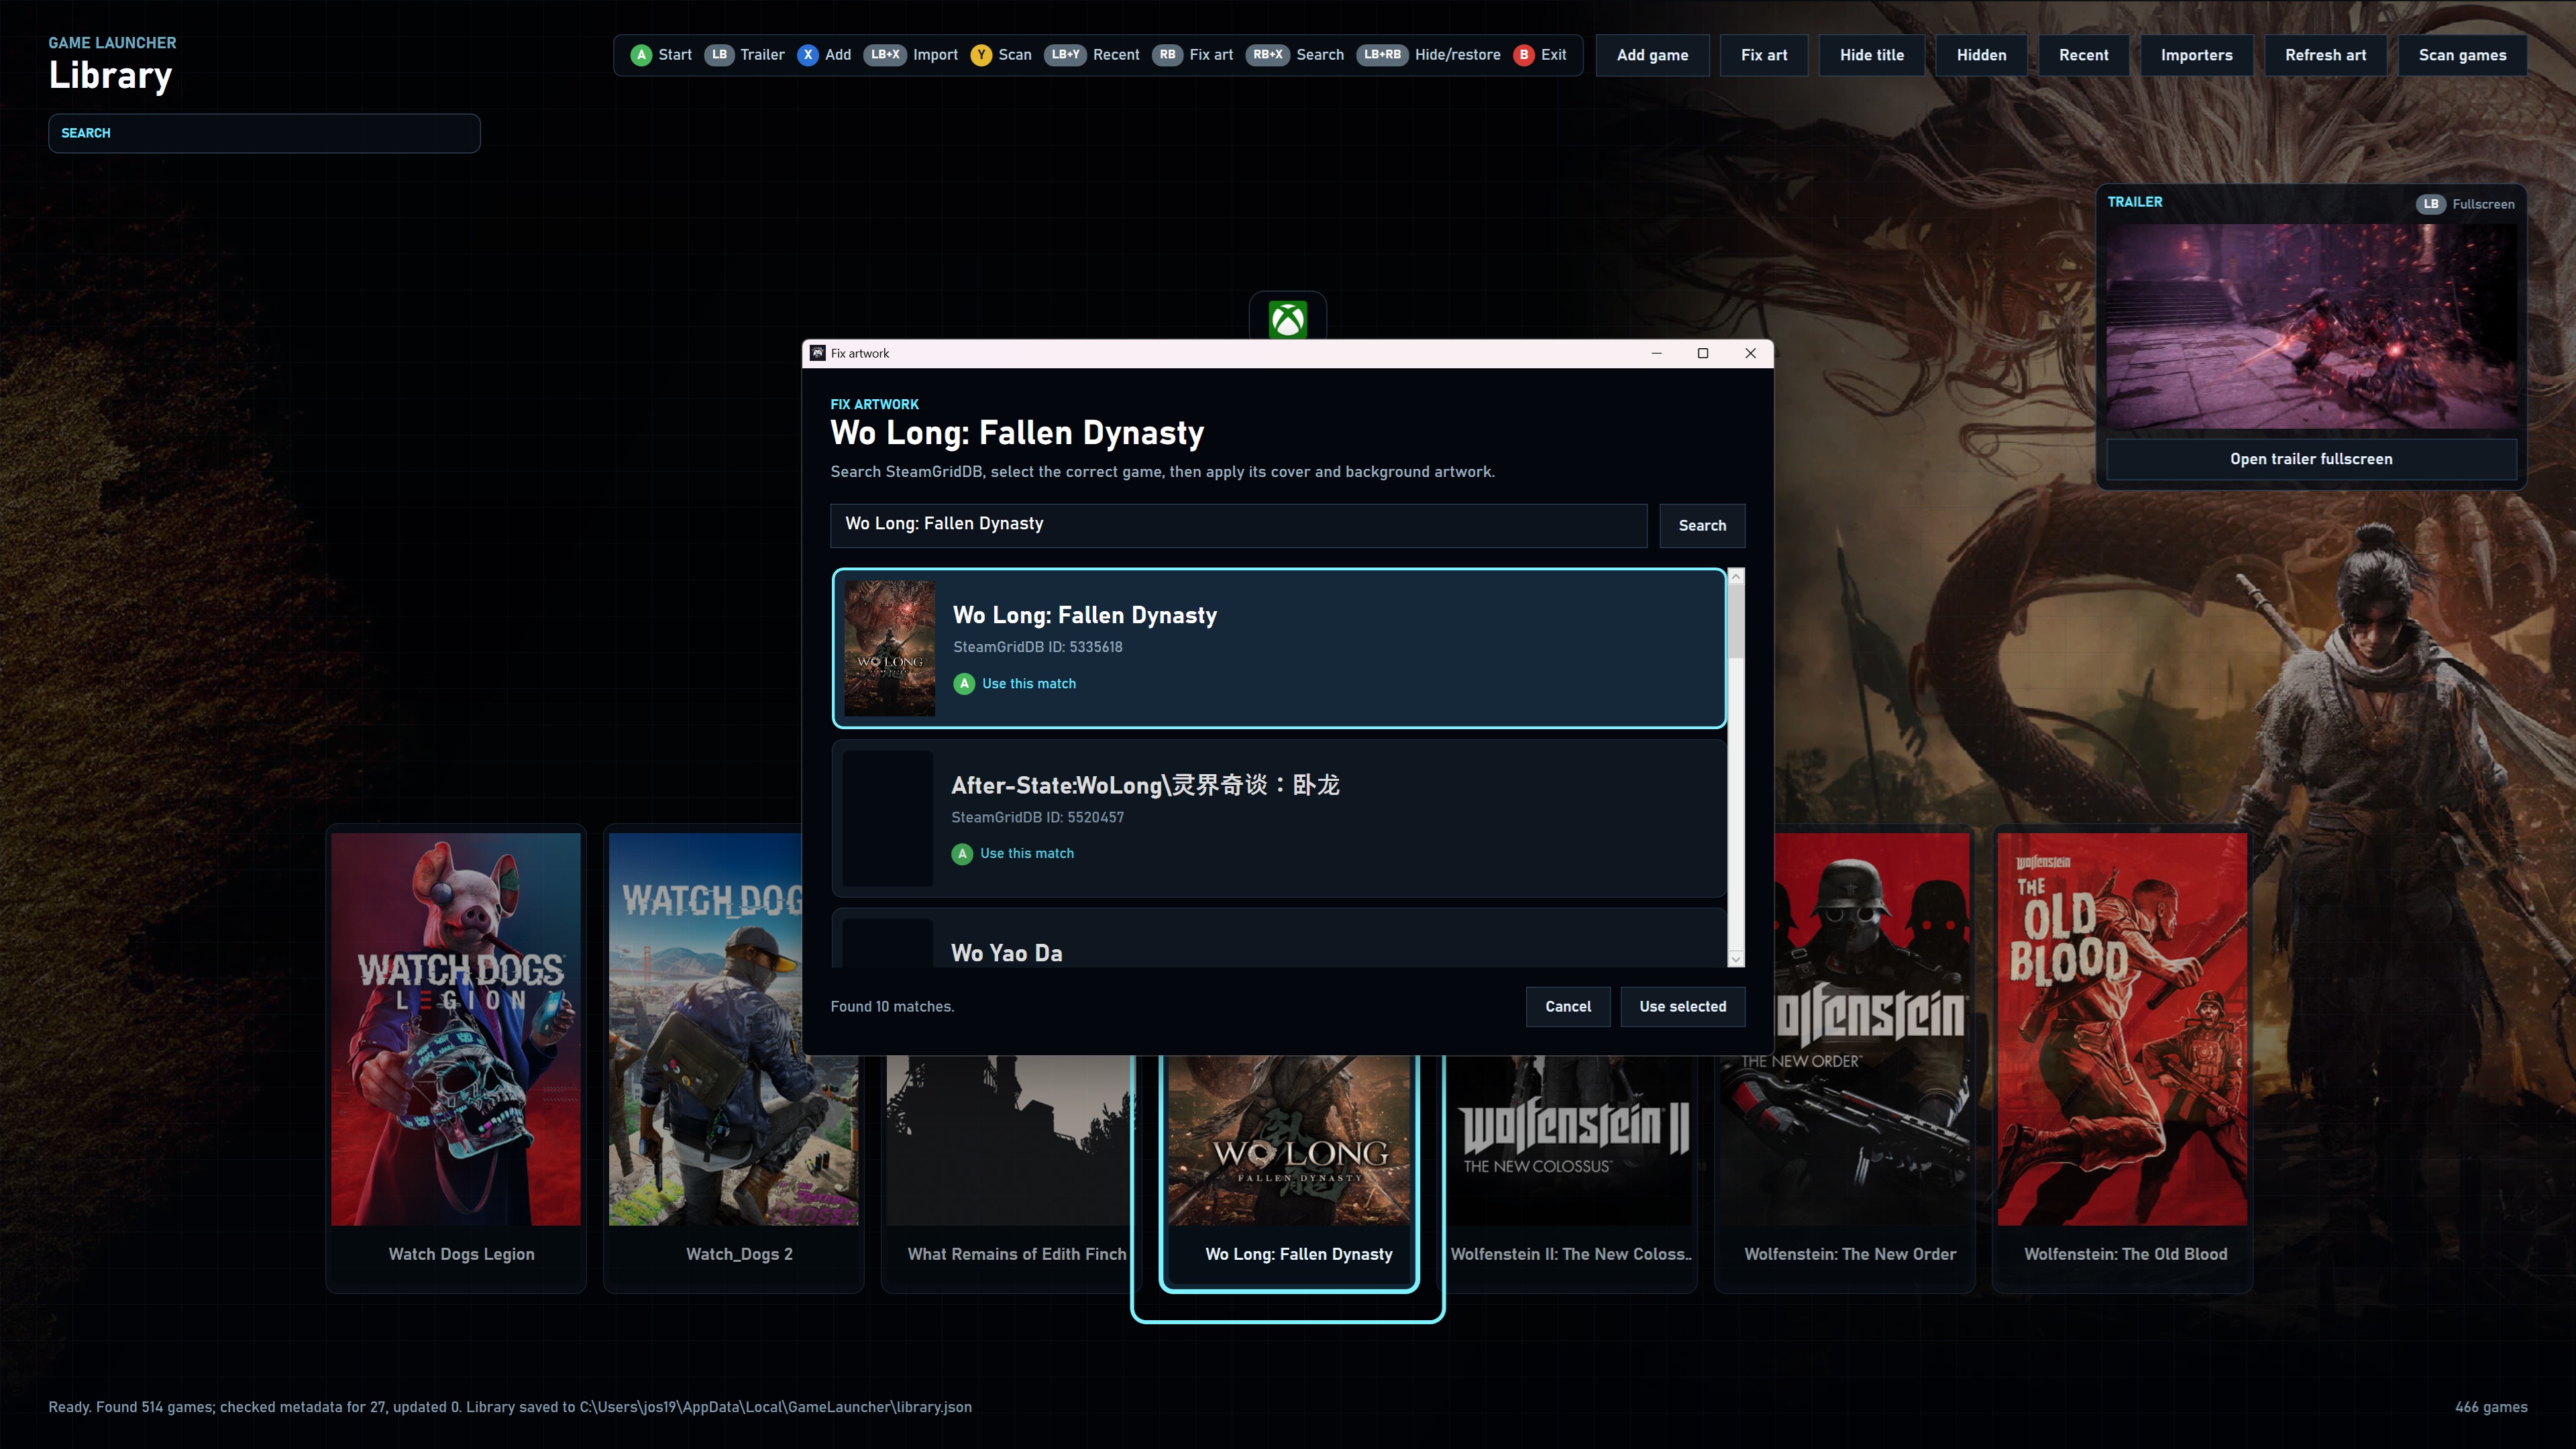Click the green A Start controller icon
Viewport: 2576px width, 1449px height.
click(x=641, y=55)
